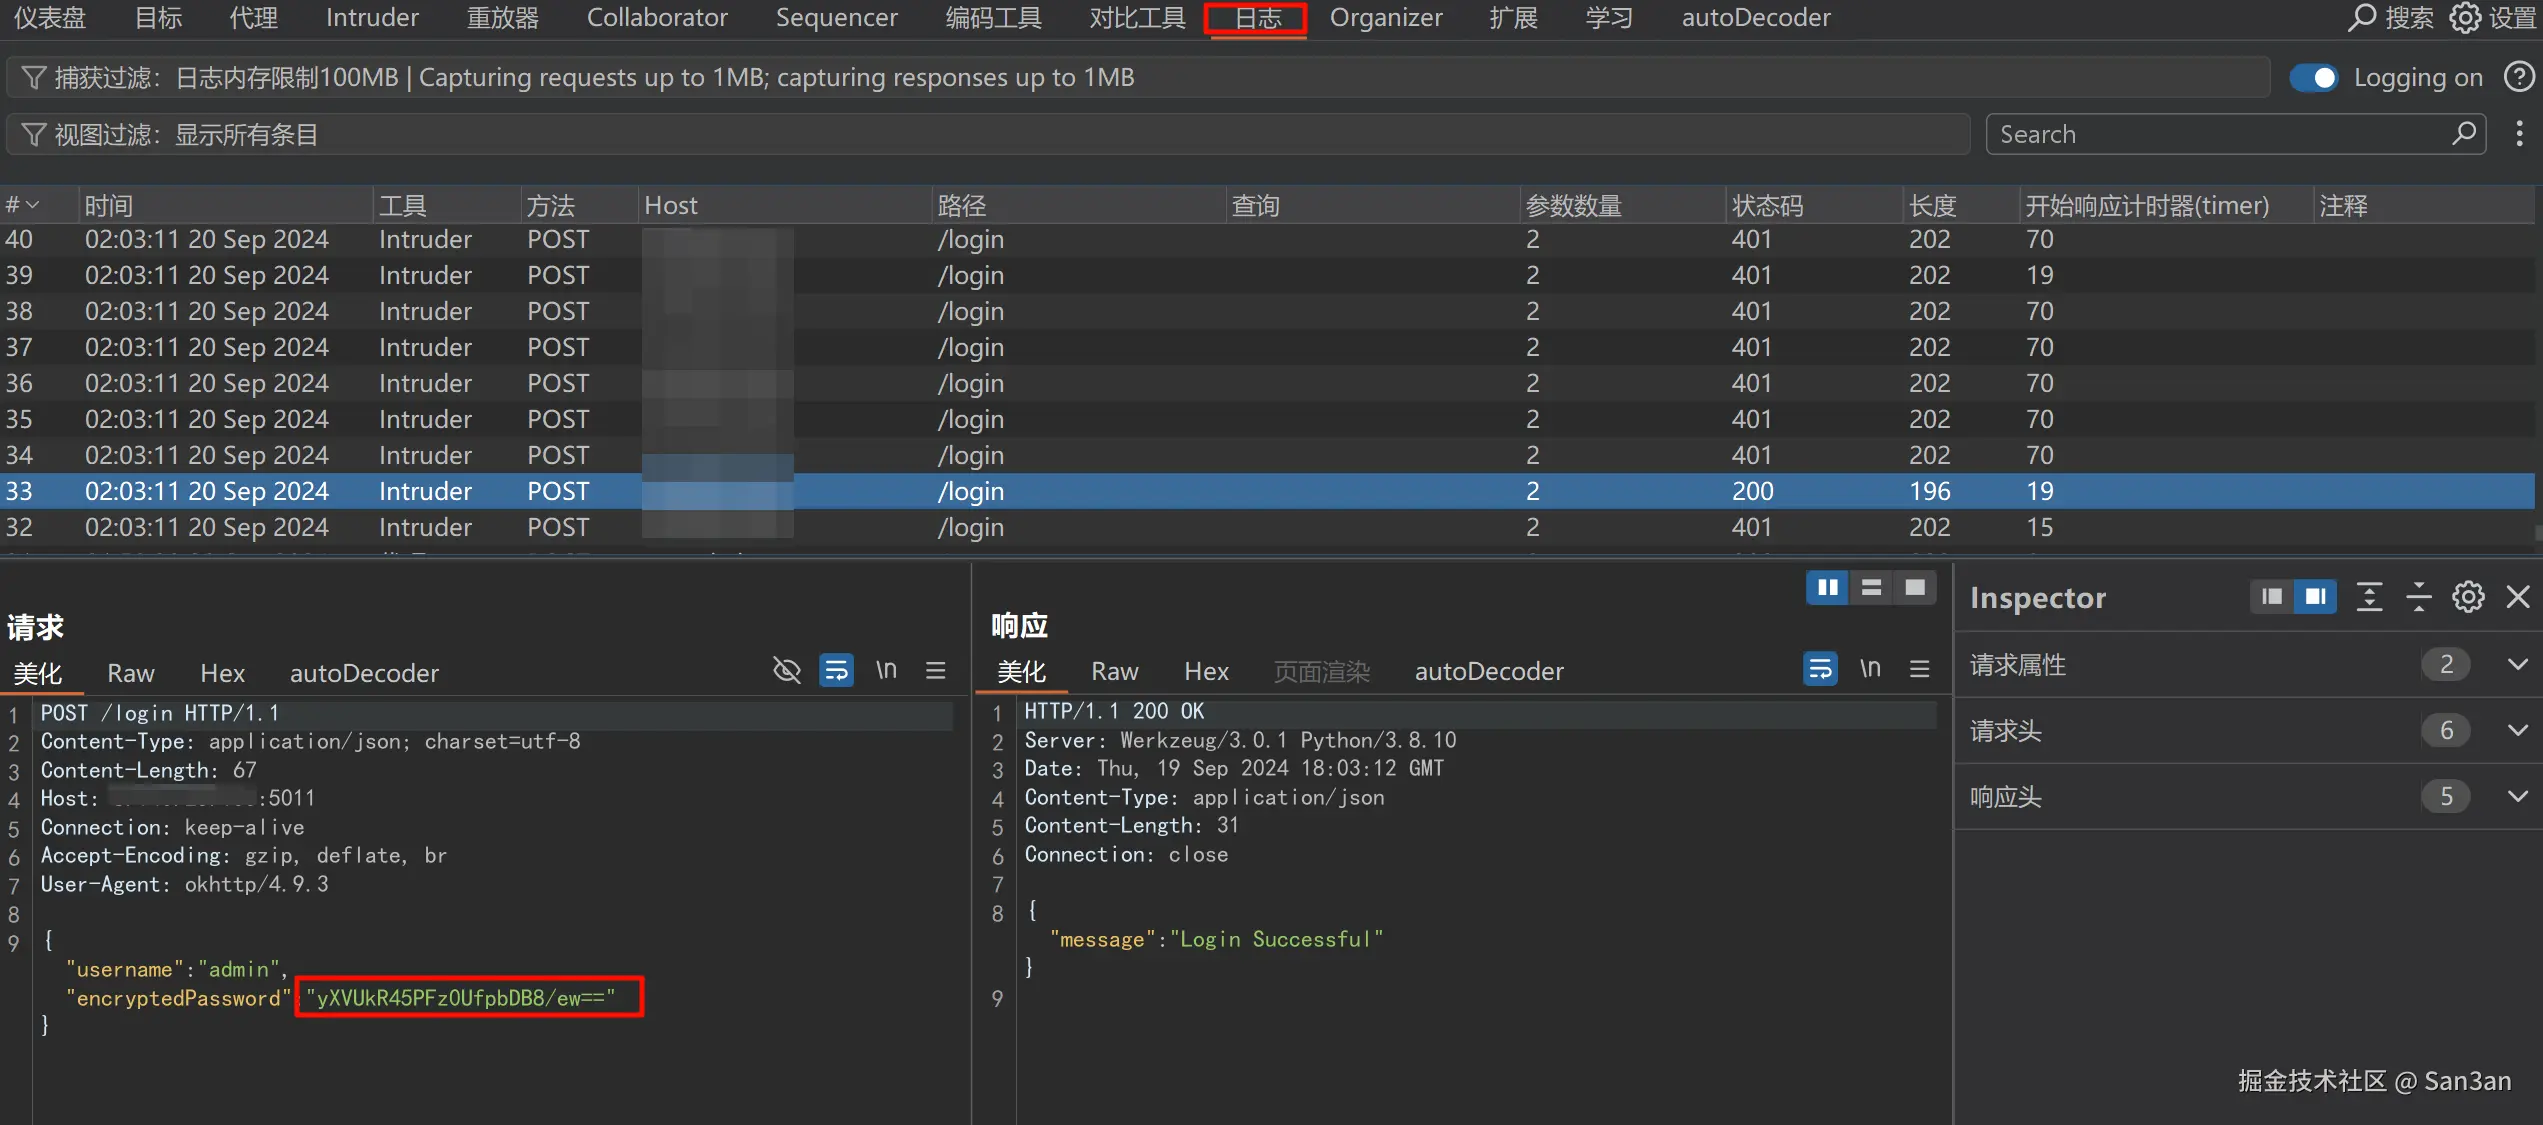The width and height of the screenshot is (2543, 1125).
Task: Toggle line wrap in the request panel
Action: [836, 671]
